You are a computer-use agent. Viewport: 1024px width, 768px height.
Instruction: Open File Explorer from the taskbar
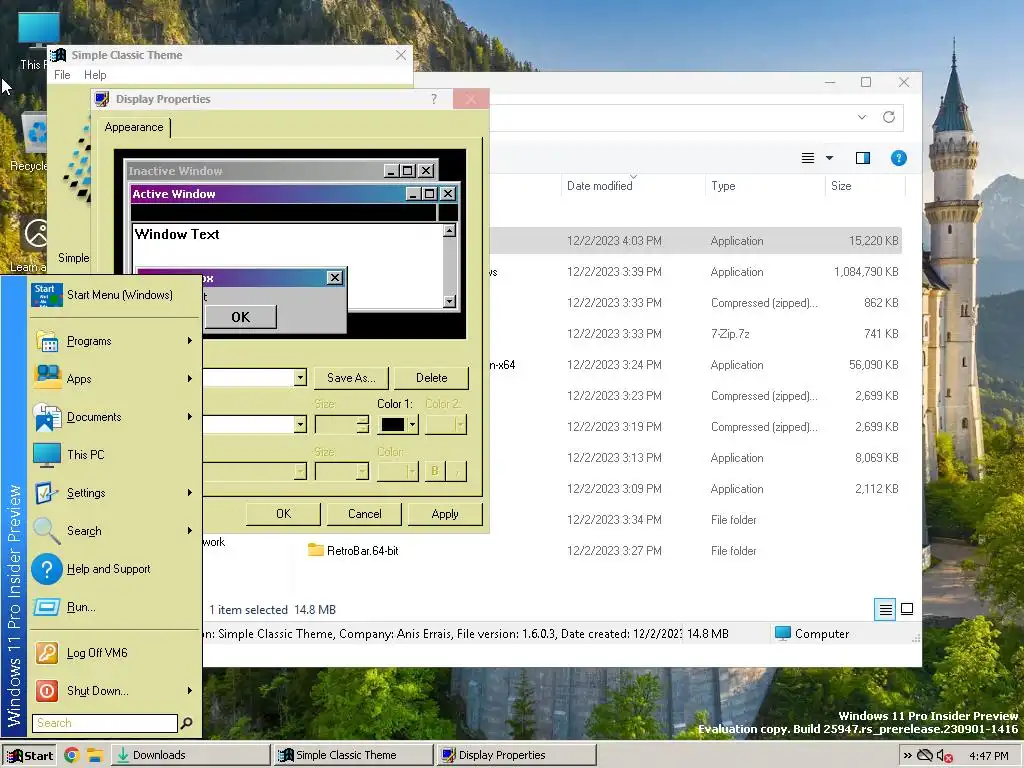tap(95, 756)
